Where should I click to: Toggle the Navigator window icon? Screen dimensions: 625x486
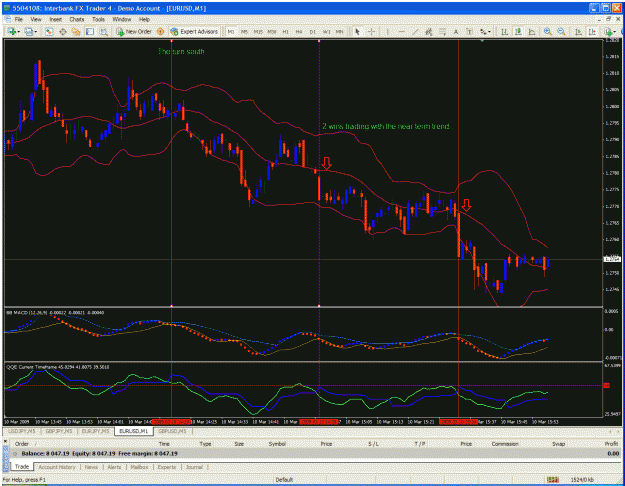coord(76,31)
